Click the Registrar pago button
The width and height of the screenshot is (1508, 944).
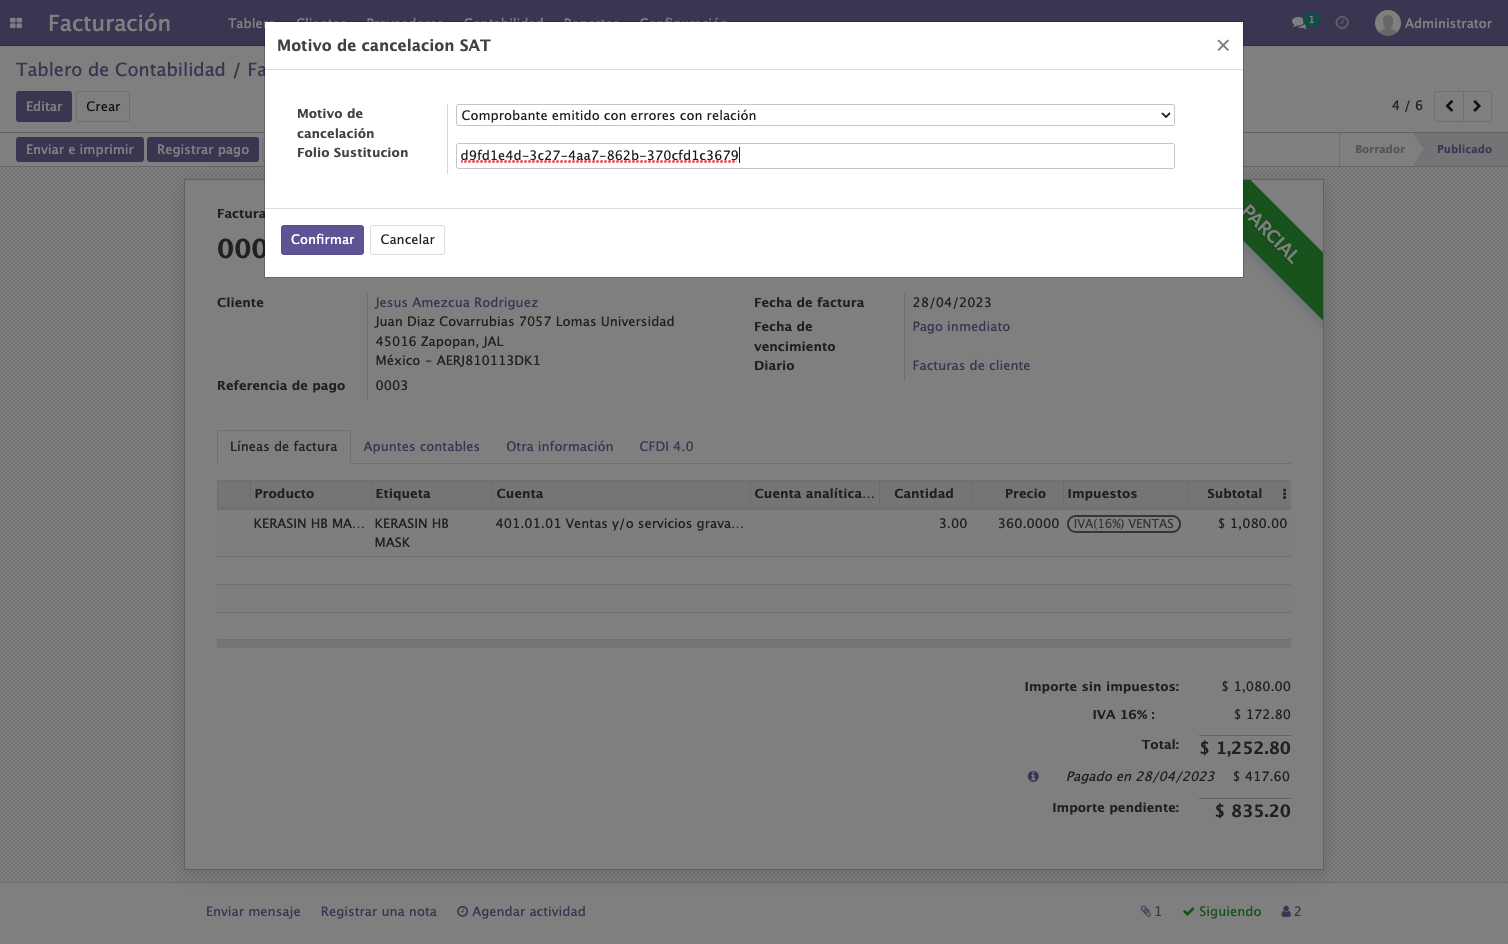pos(203,150)
